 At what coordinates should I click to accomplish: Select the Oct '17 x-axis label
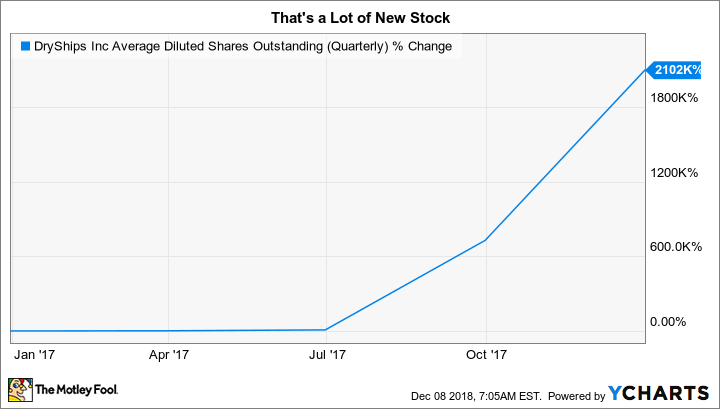[x=484, y=354]
